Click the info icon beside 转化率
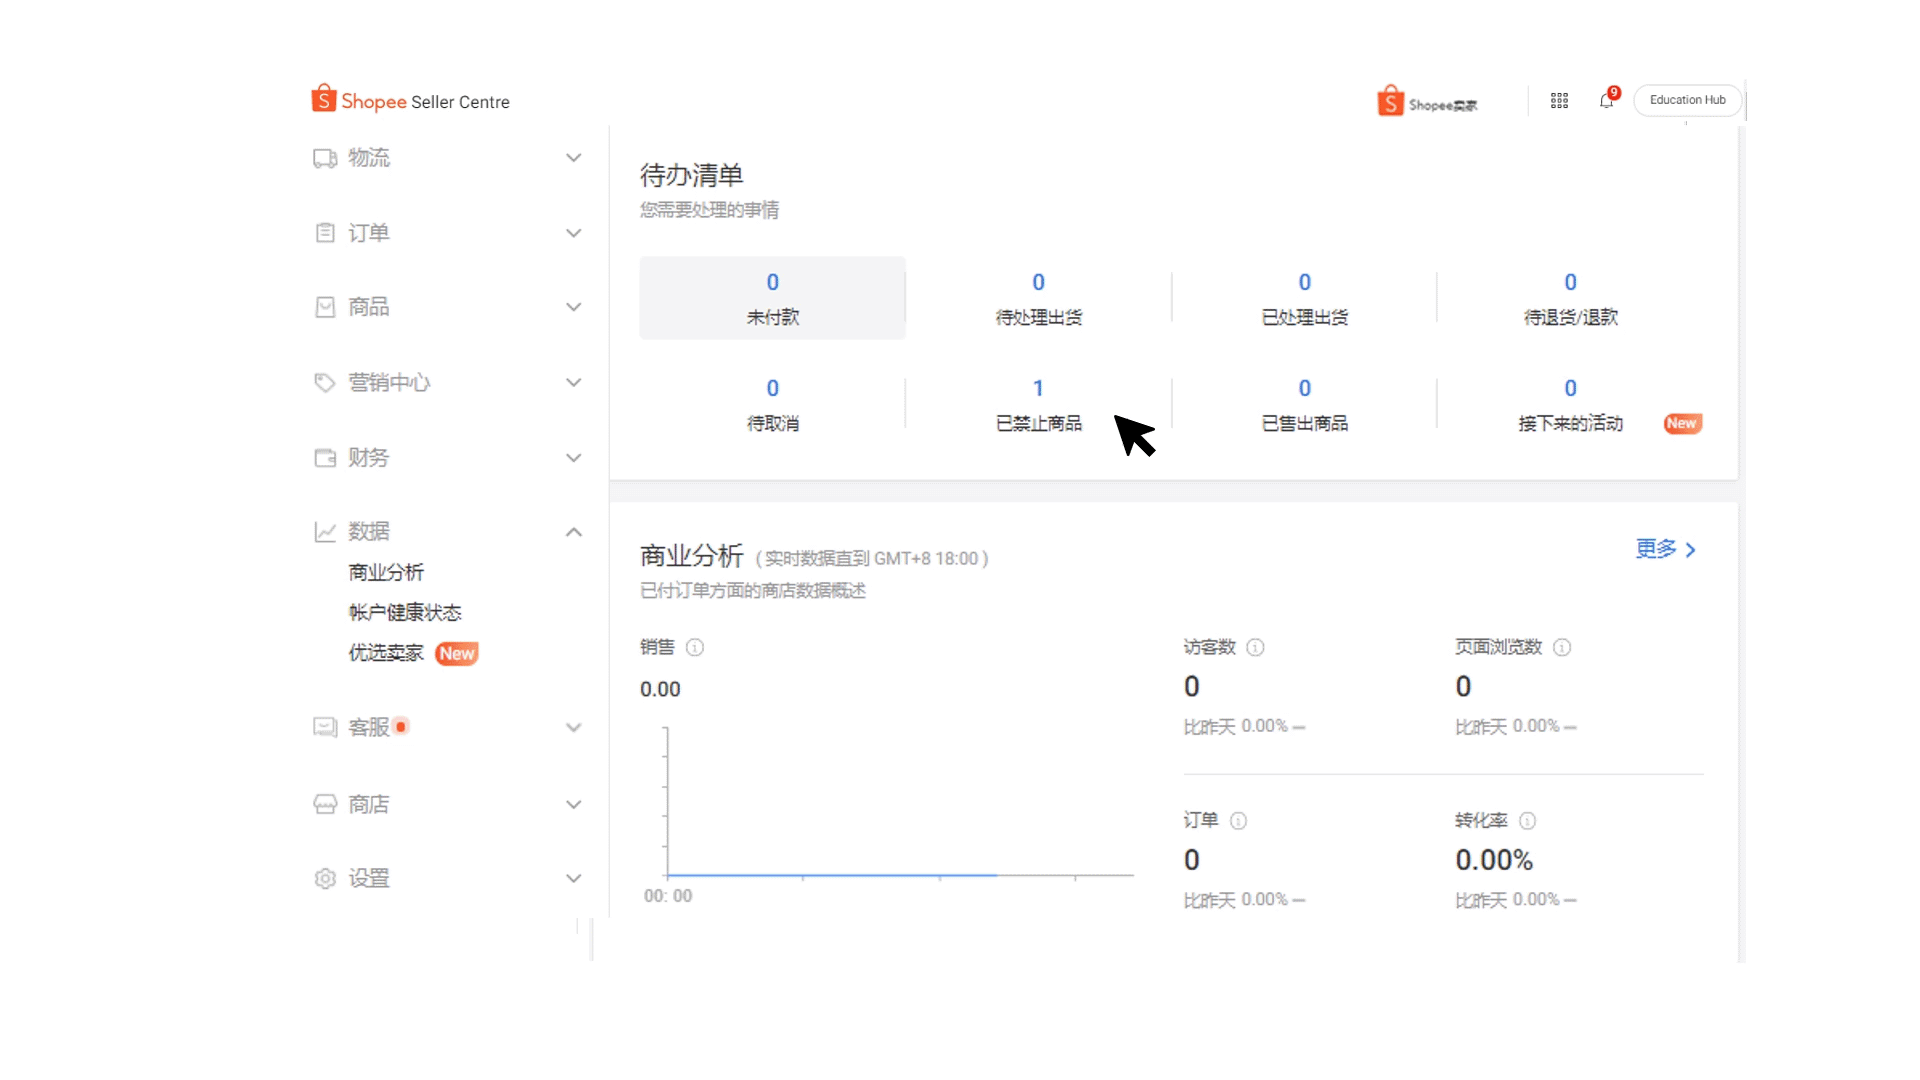1920x1080 pixels. click(1528, 821)
